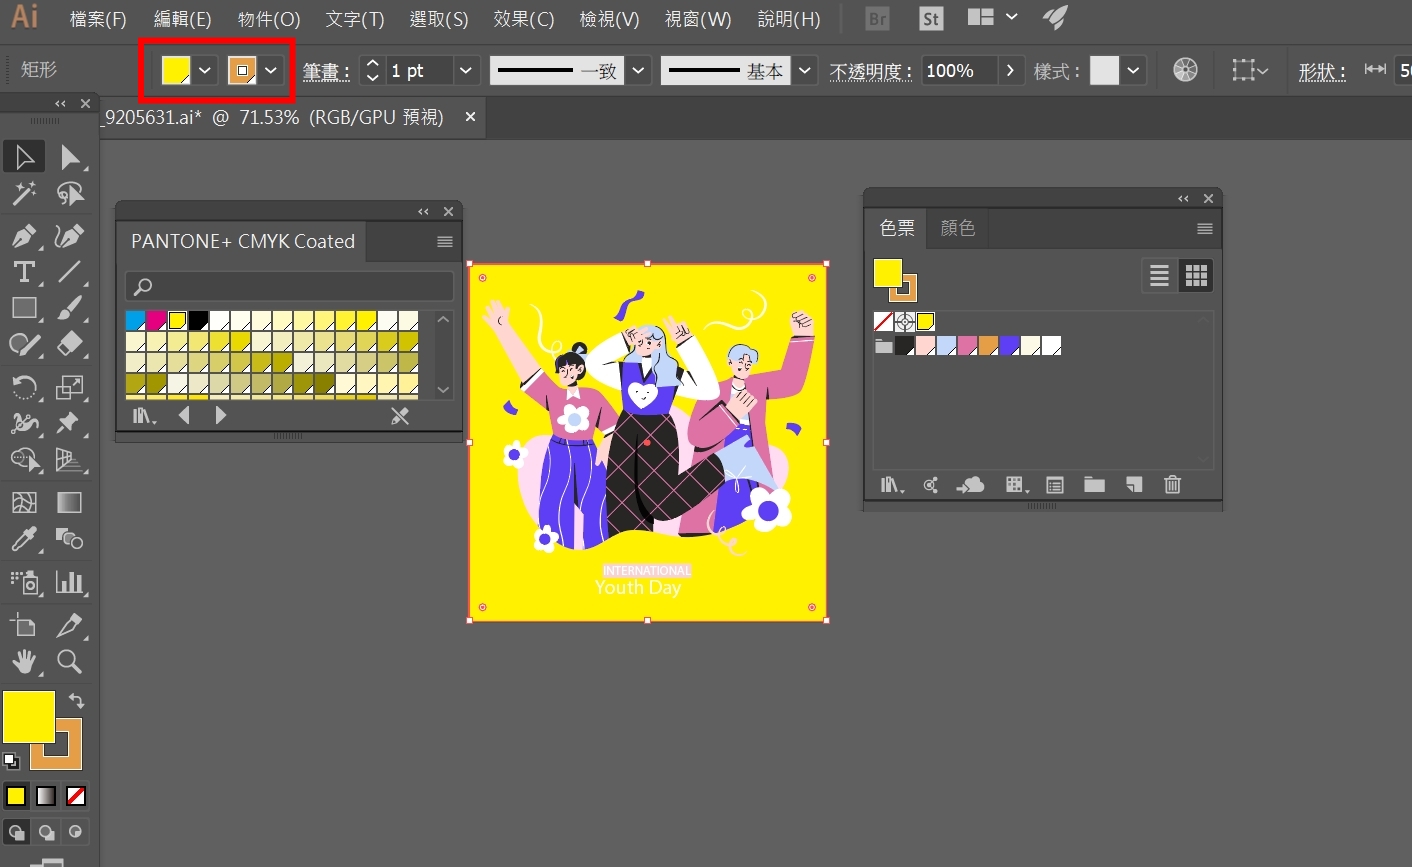Switch to the 顏色 panel tab
Screen dimensions: 1412x867
click(x=957, y=228)
